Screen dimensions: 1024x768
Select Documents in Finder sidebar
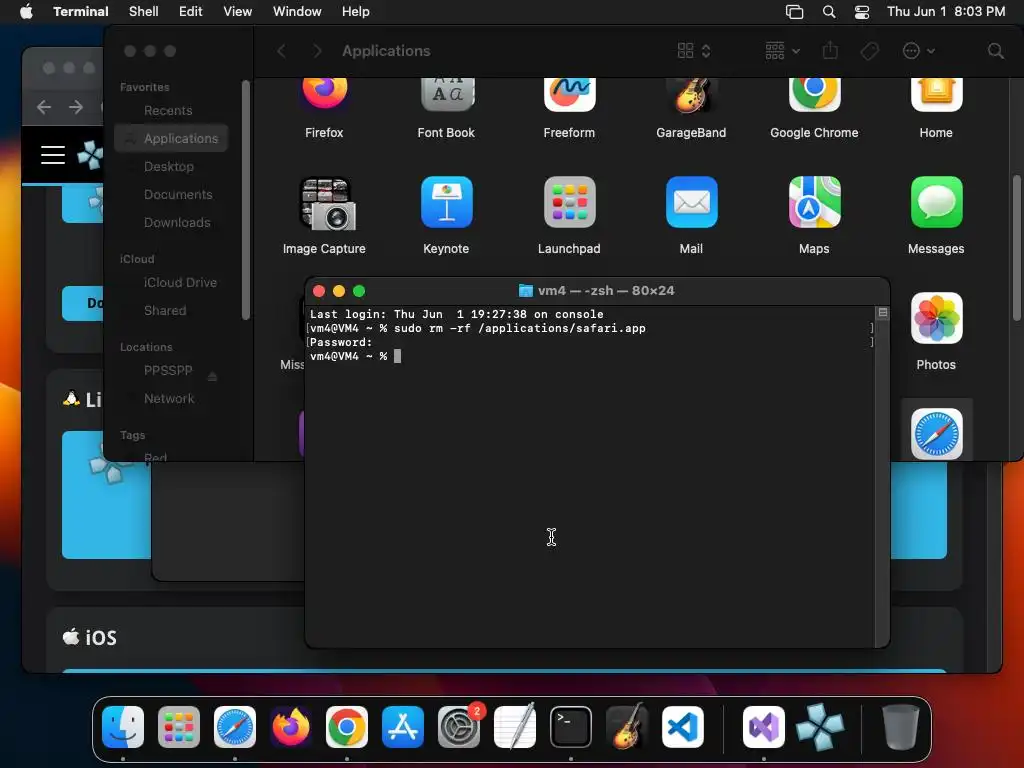(171, 195)
